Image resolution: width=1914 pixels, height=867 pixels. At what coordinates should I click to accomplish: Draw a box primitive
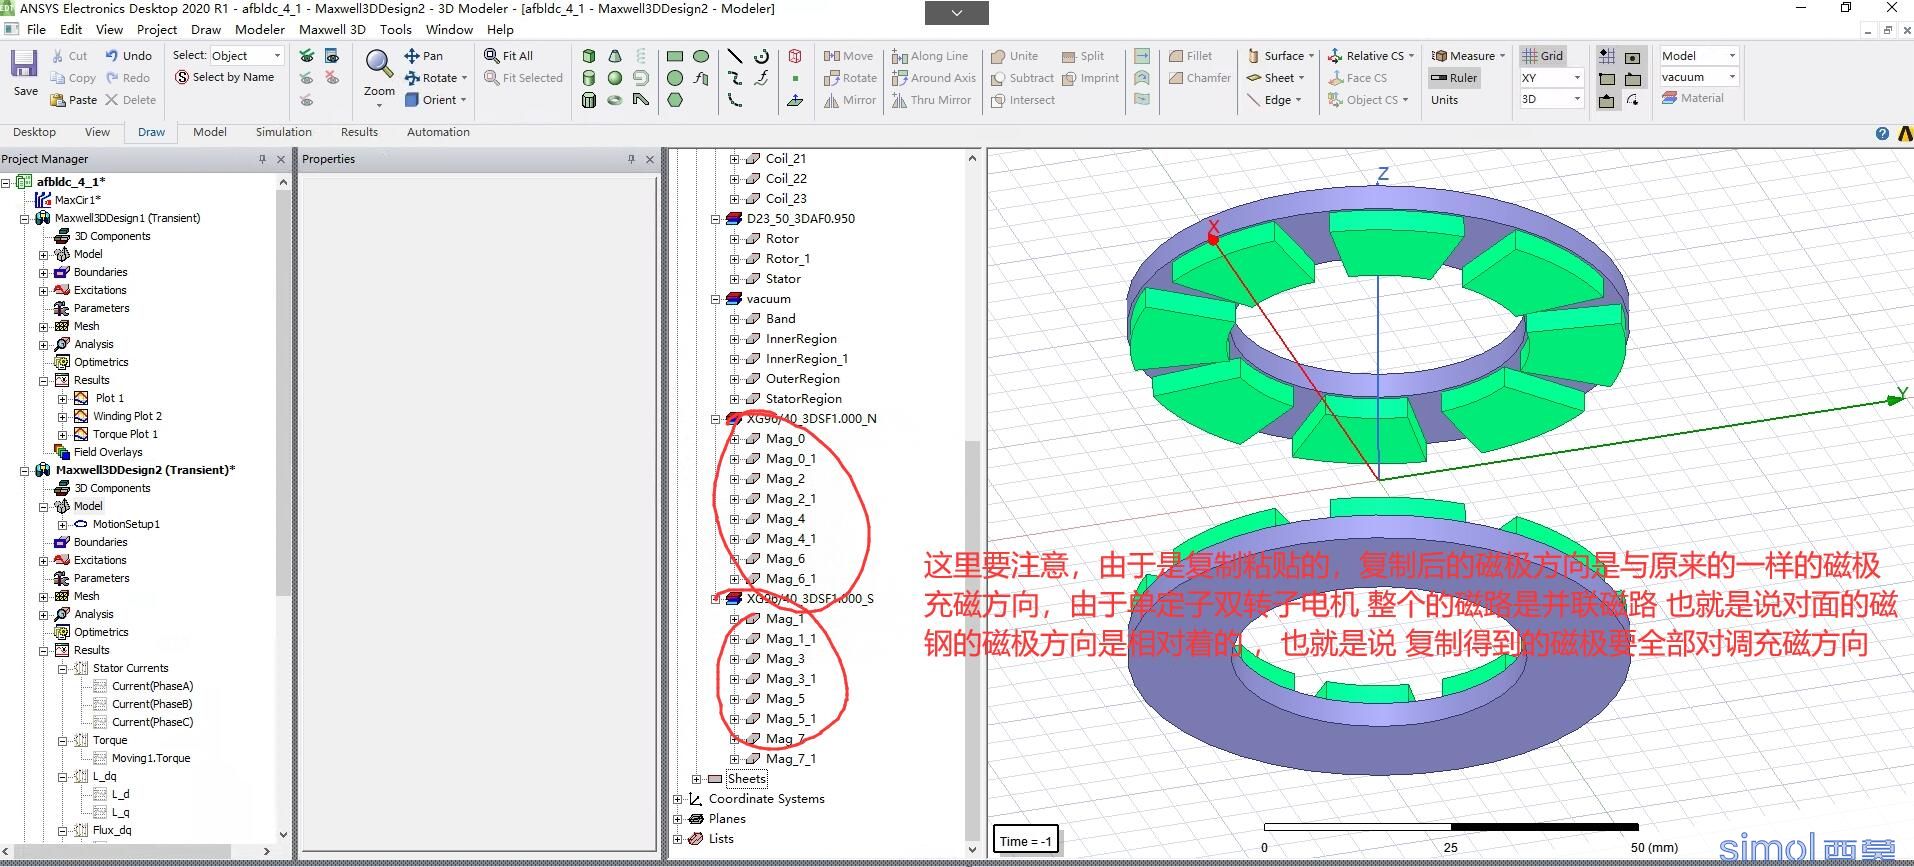coord(589,56)
